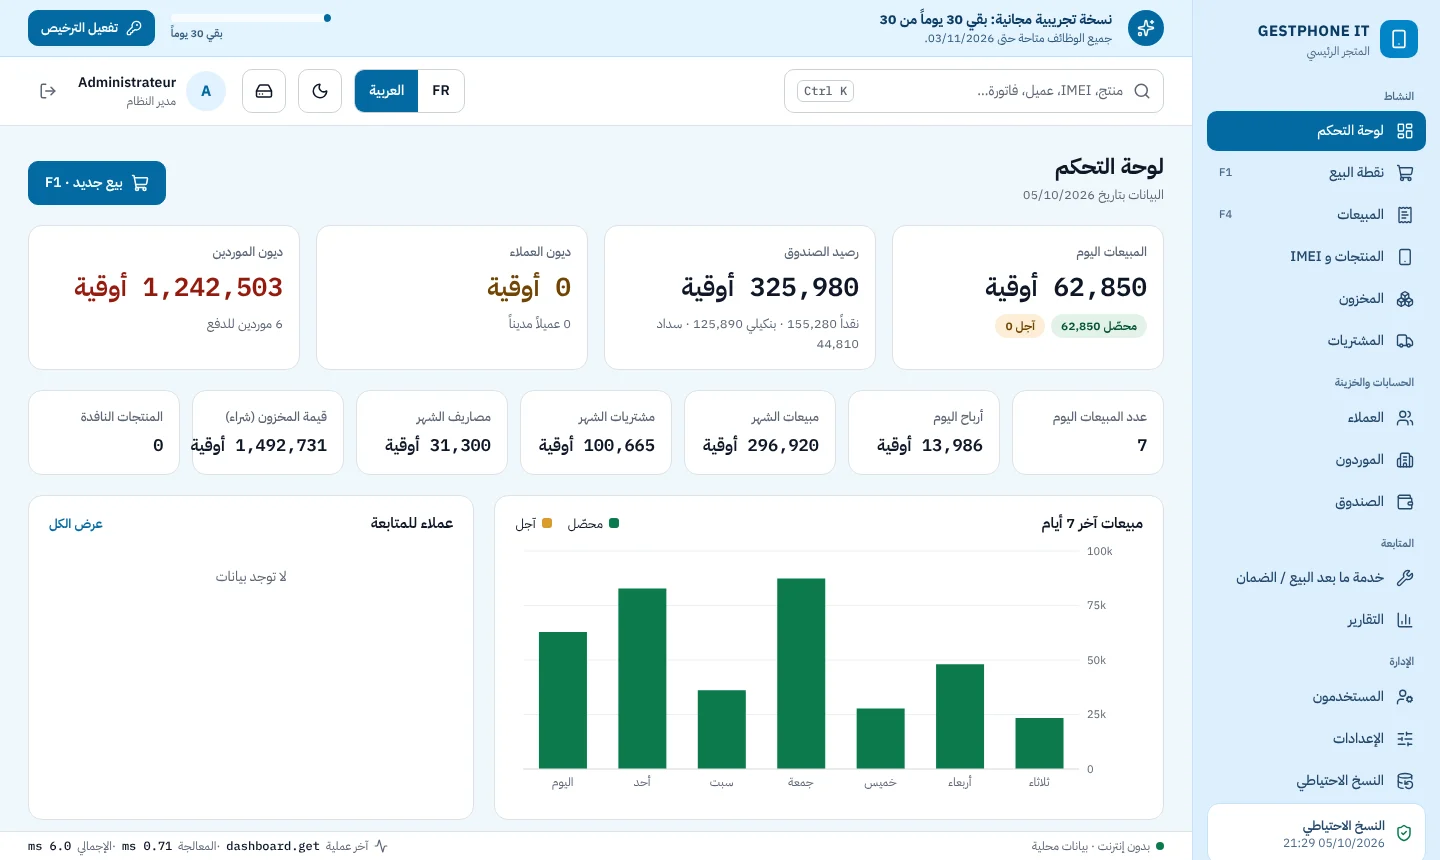The height and width of the screenshot is (860, 1440).
Task: Click the 62,850 محصّل badge
Action: 1099,326
